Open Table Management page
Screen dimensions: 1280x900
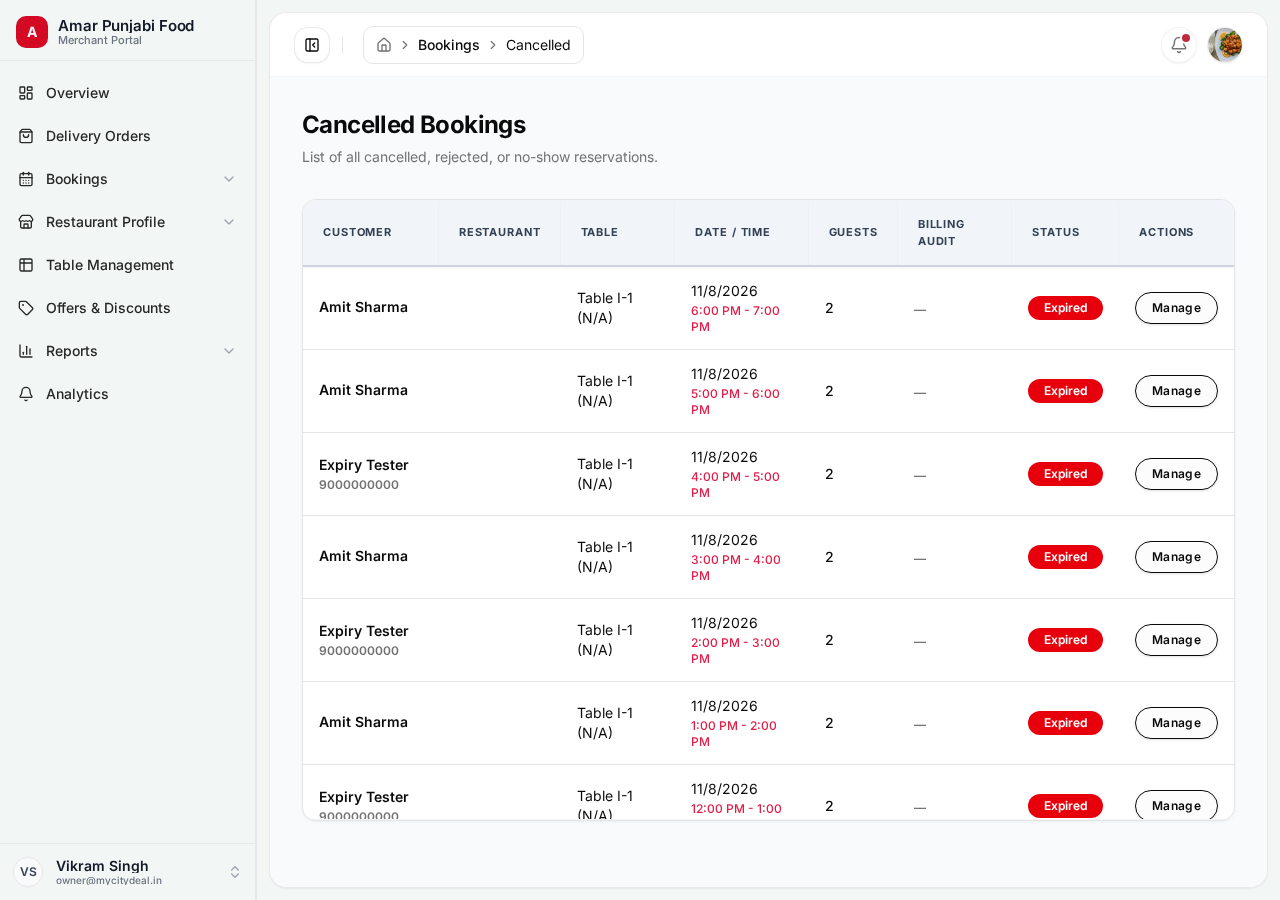[x=128, y=265]
